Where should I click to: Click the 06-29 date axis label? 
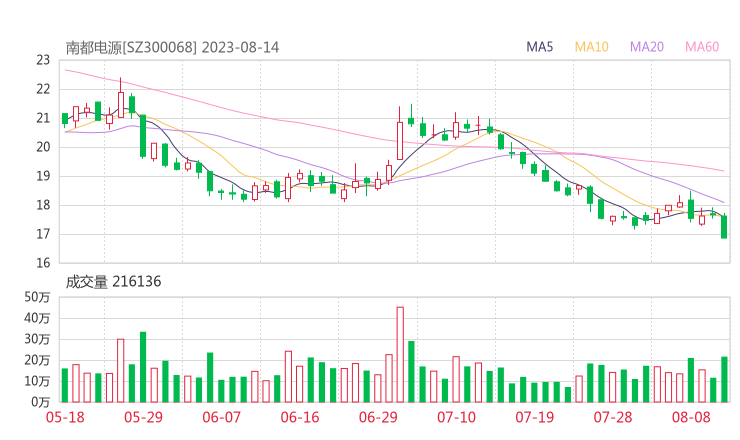coord(378,417)
